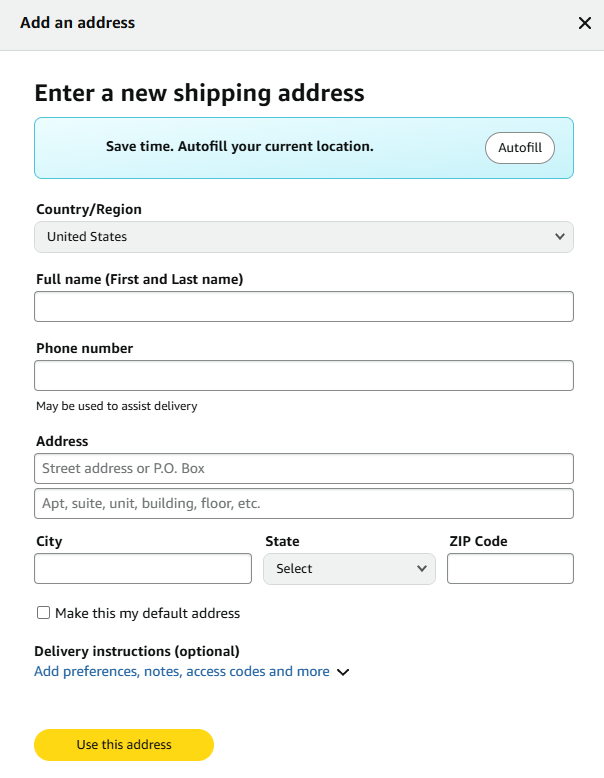This screenshot has height=778, width=604.
Task: Click into the Phone number field
Action: (x=303, y=375)
